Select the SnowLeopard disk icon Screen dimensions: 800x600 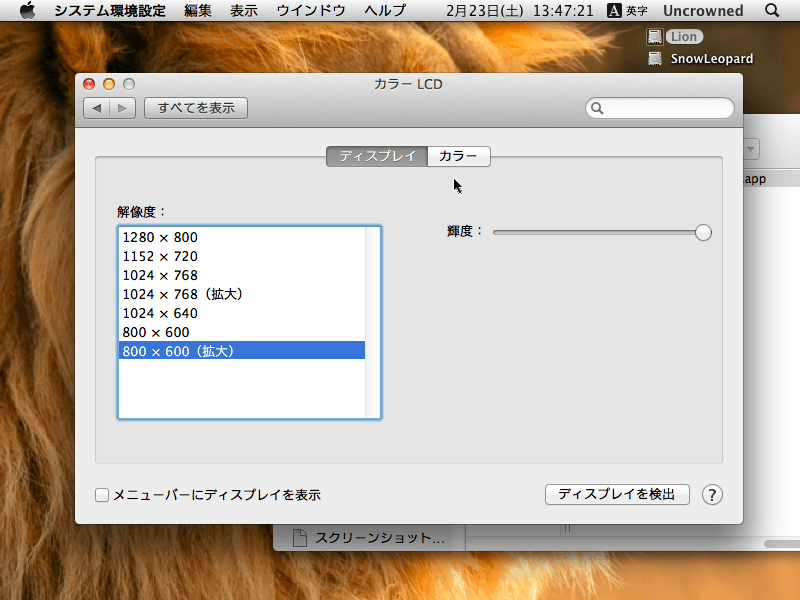tap(655, 58)
